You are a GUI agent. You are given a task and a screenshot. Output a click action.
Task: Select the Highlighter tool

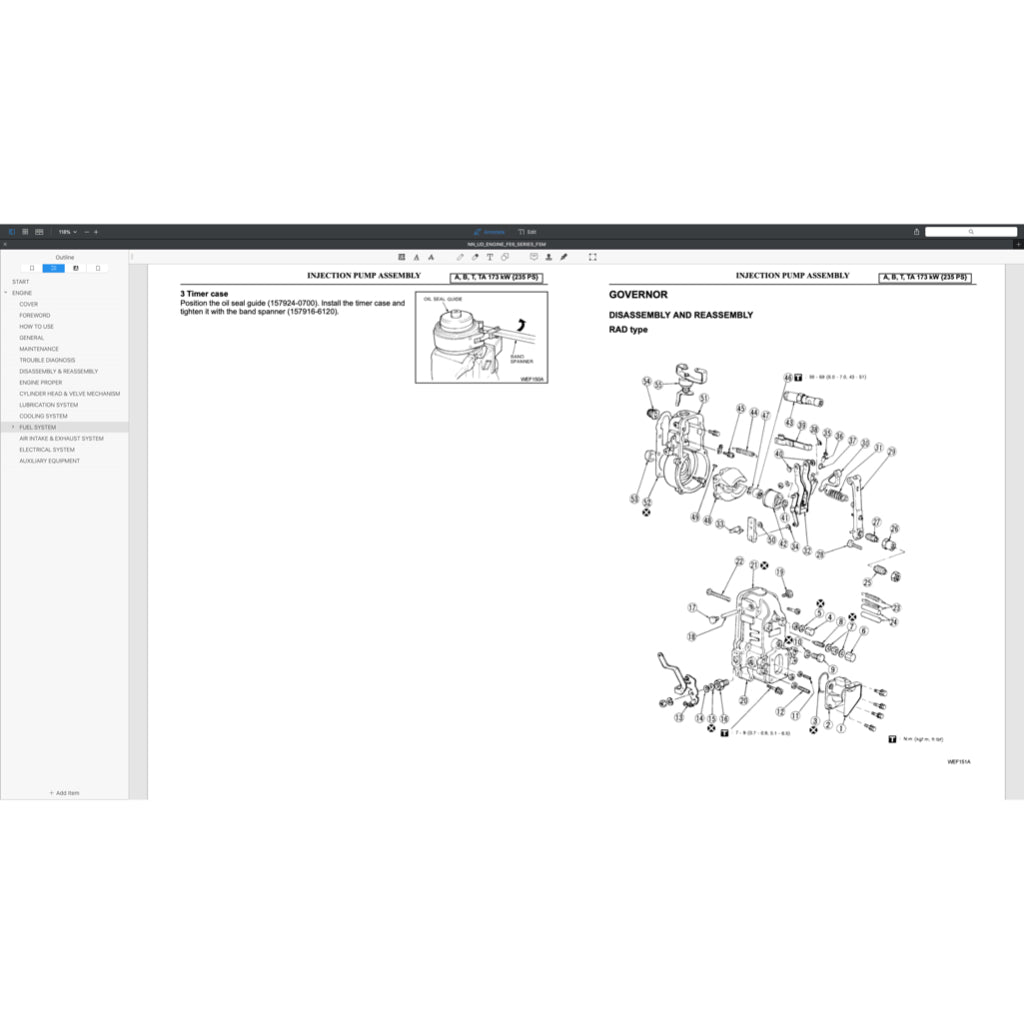pos(474,257)
